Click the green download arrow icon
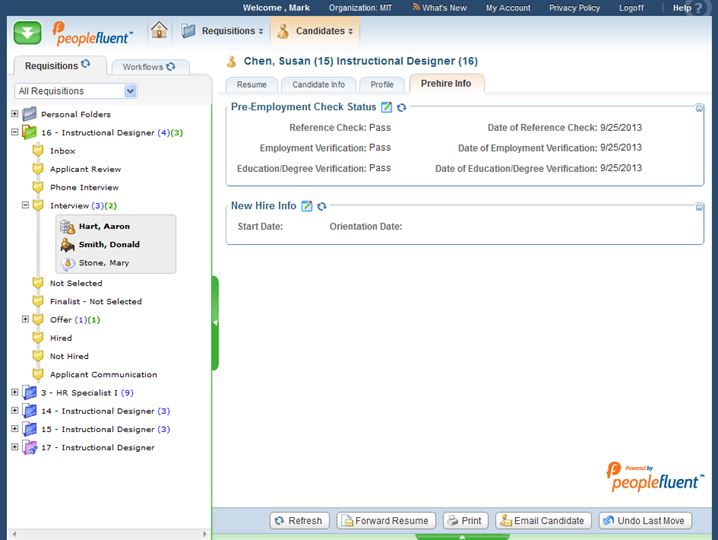This screenshot has width=718, height=540. coord(28,31)
